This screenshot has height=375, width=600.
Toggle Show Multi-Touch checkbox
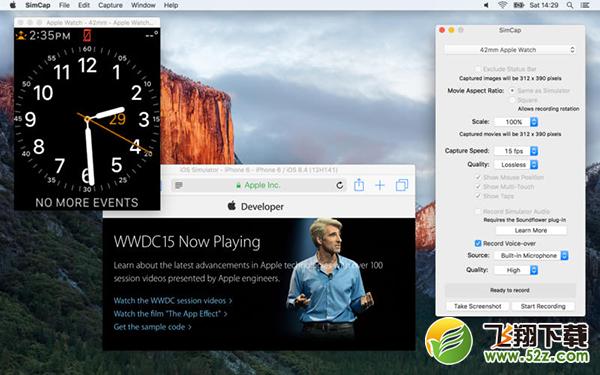pyautogui.click(x=478, y=187)
